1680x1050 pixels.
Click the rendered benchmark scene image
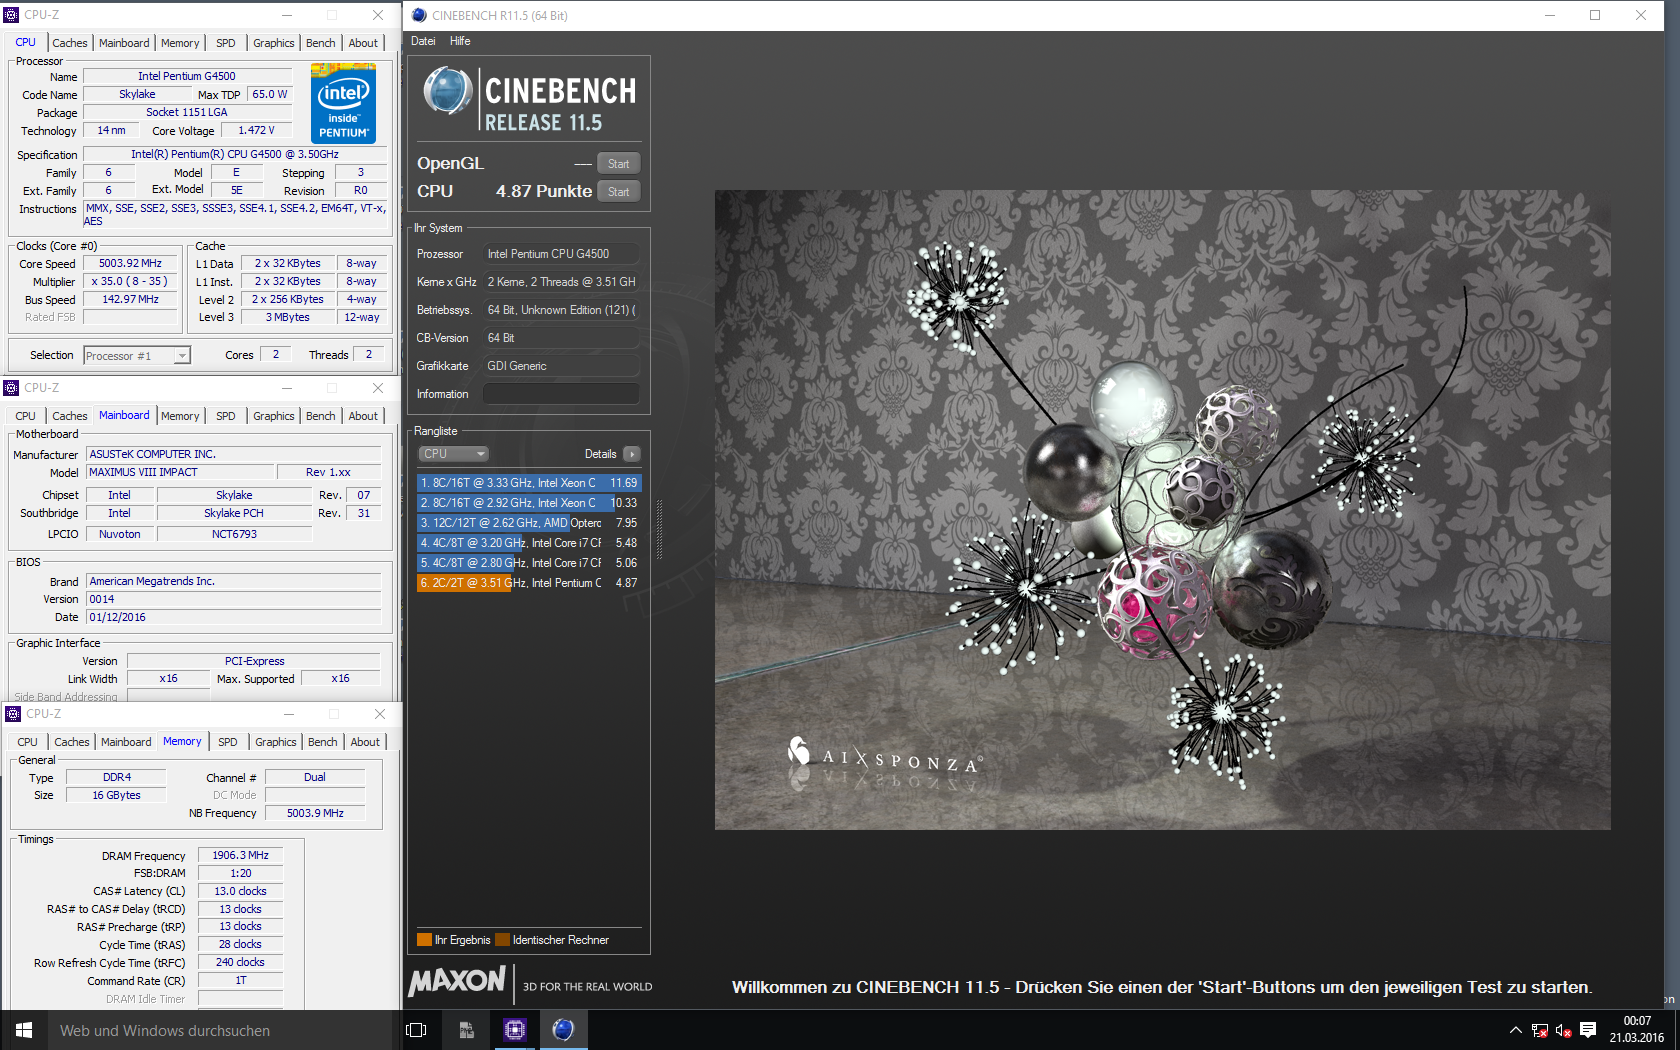tap(1162, 510)
